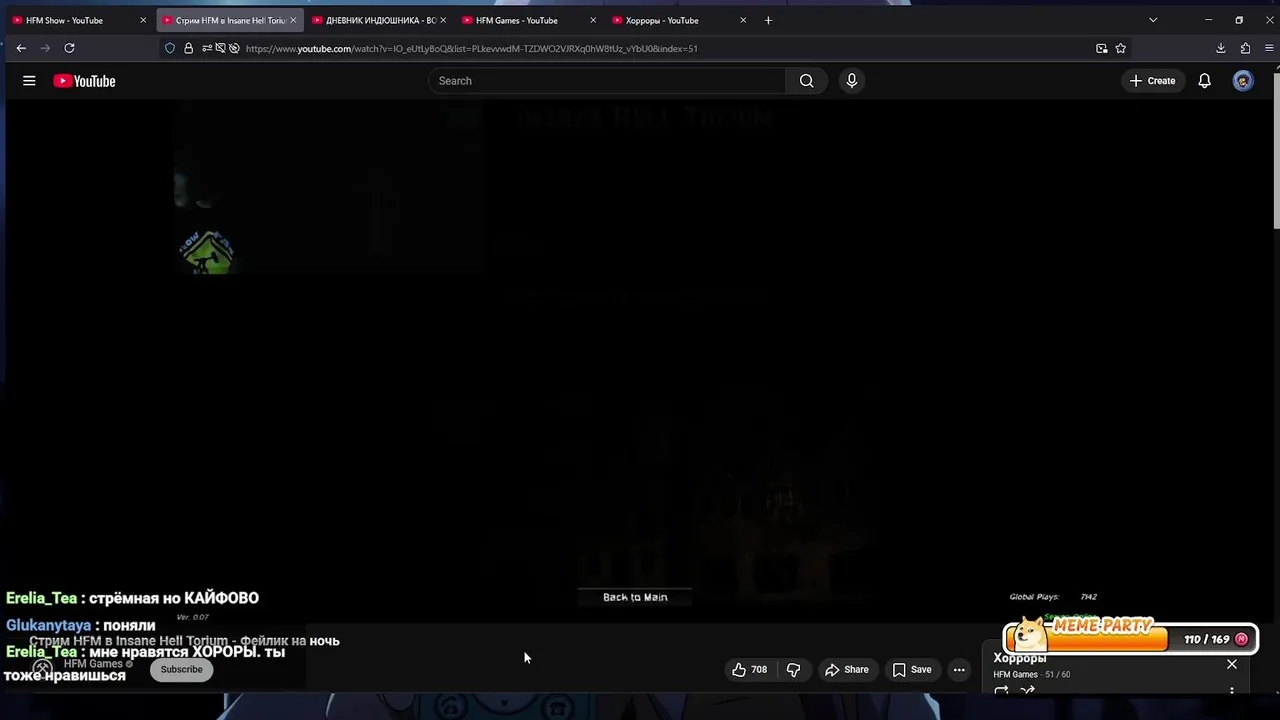Toggle shuffle playlist icon
Image resolution: width=1280 pixels, height=720 pixels.
point(1027,691)
